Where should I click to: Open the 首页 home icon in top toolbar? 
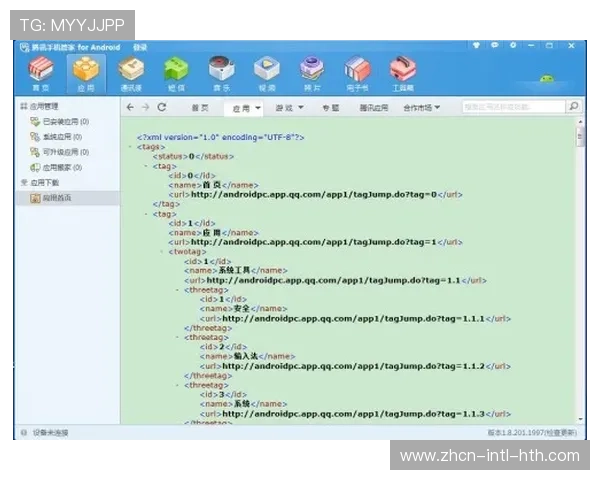[x=40, y=72]
